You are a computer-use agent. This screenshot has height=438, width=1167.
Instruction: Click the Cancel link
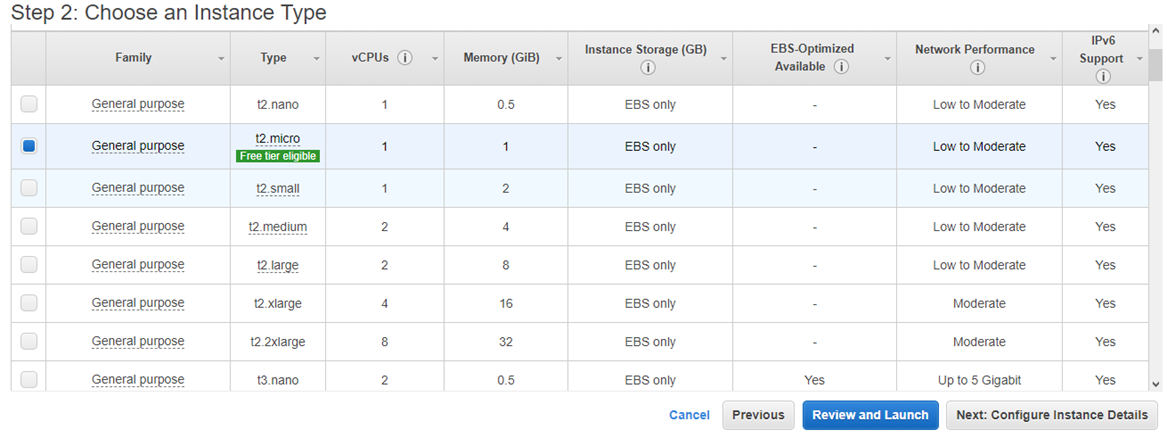pyautogui.click(x=689, y=415)
